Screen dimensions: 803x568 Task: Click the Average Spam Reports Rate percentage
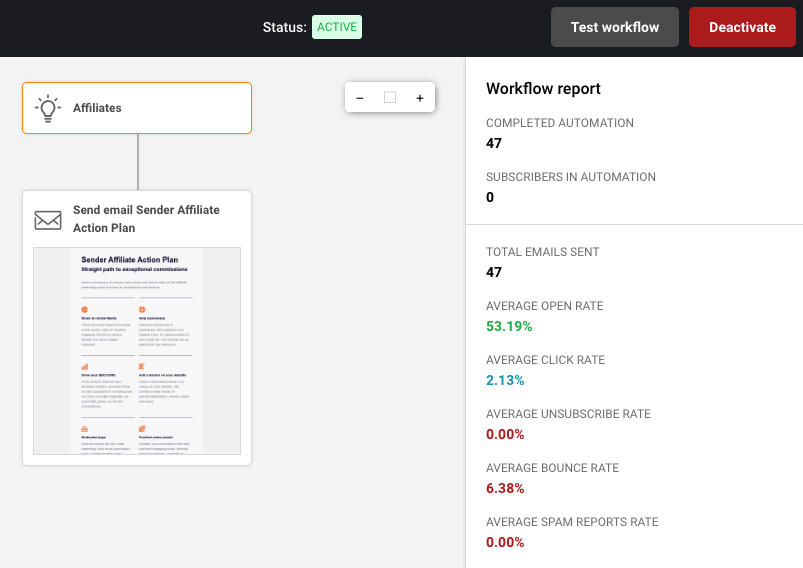point(505,542)
